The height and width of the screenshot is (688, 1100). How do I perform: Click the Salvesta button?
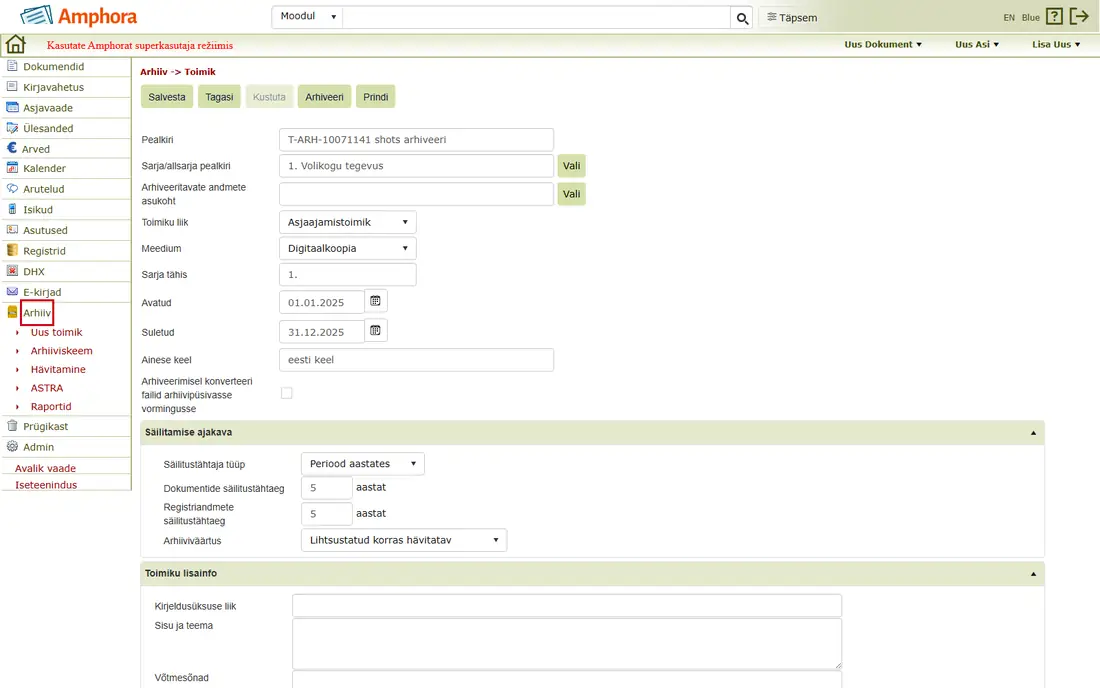(x=167, y=97)
